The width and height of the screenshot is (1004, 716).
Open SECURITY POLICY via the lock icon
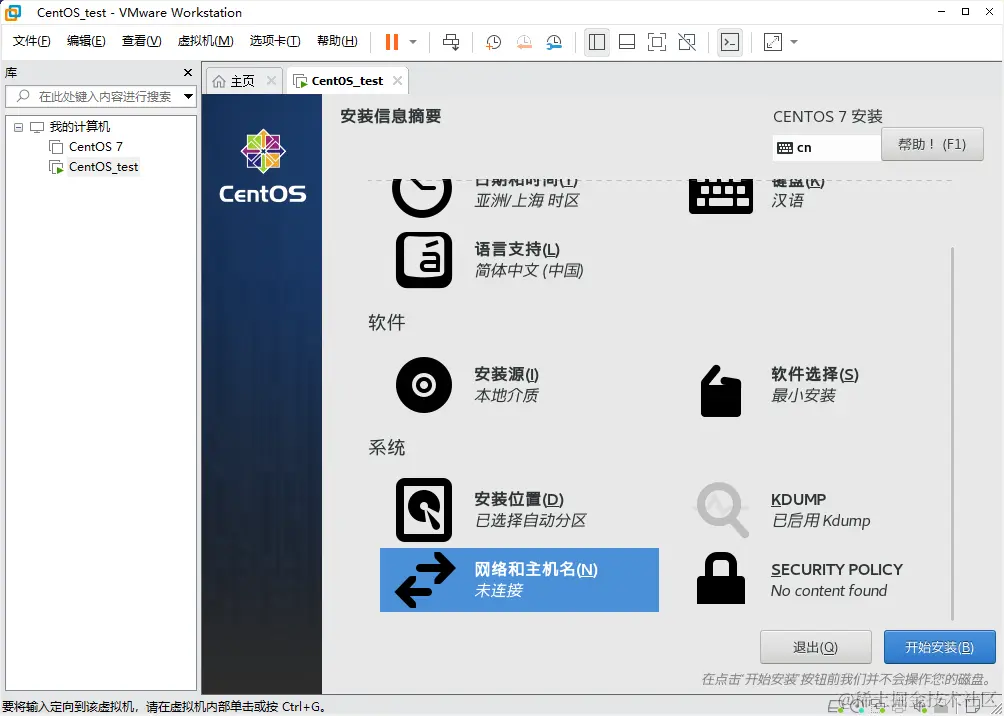tap(721, 579)
